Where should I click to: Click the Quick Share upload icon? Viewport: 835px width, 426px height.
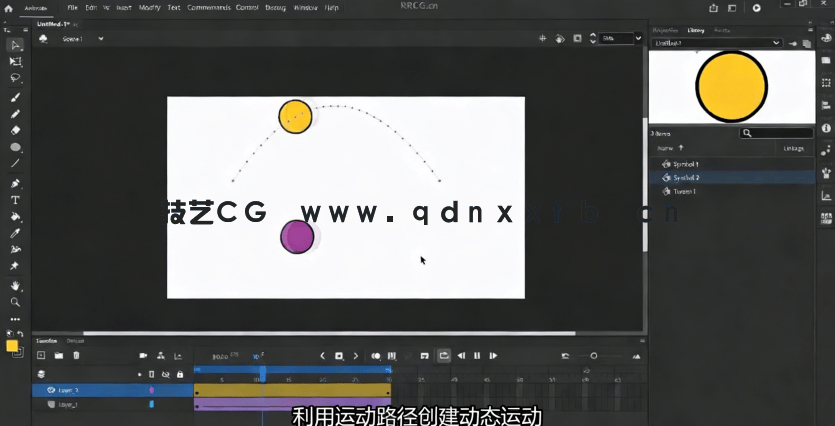pyautogui.click(x=714, y=8)
